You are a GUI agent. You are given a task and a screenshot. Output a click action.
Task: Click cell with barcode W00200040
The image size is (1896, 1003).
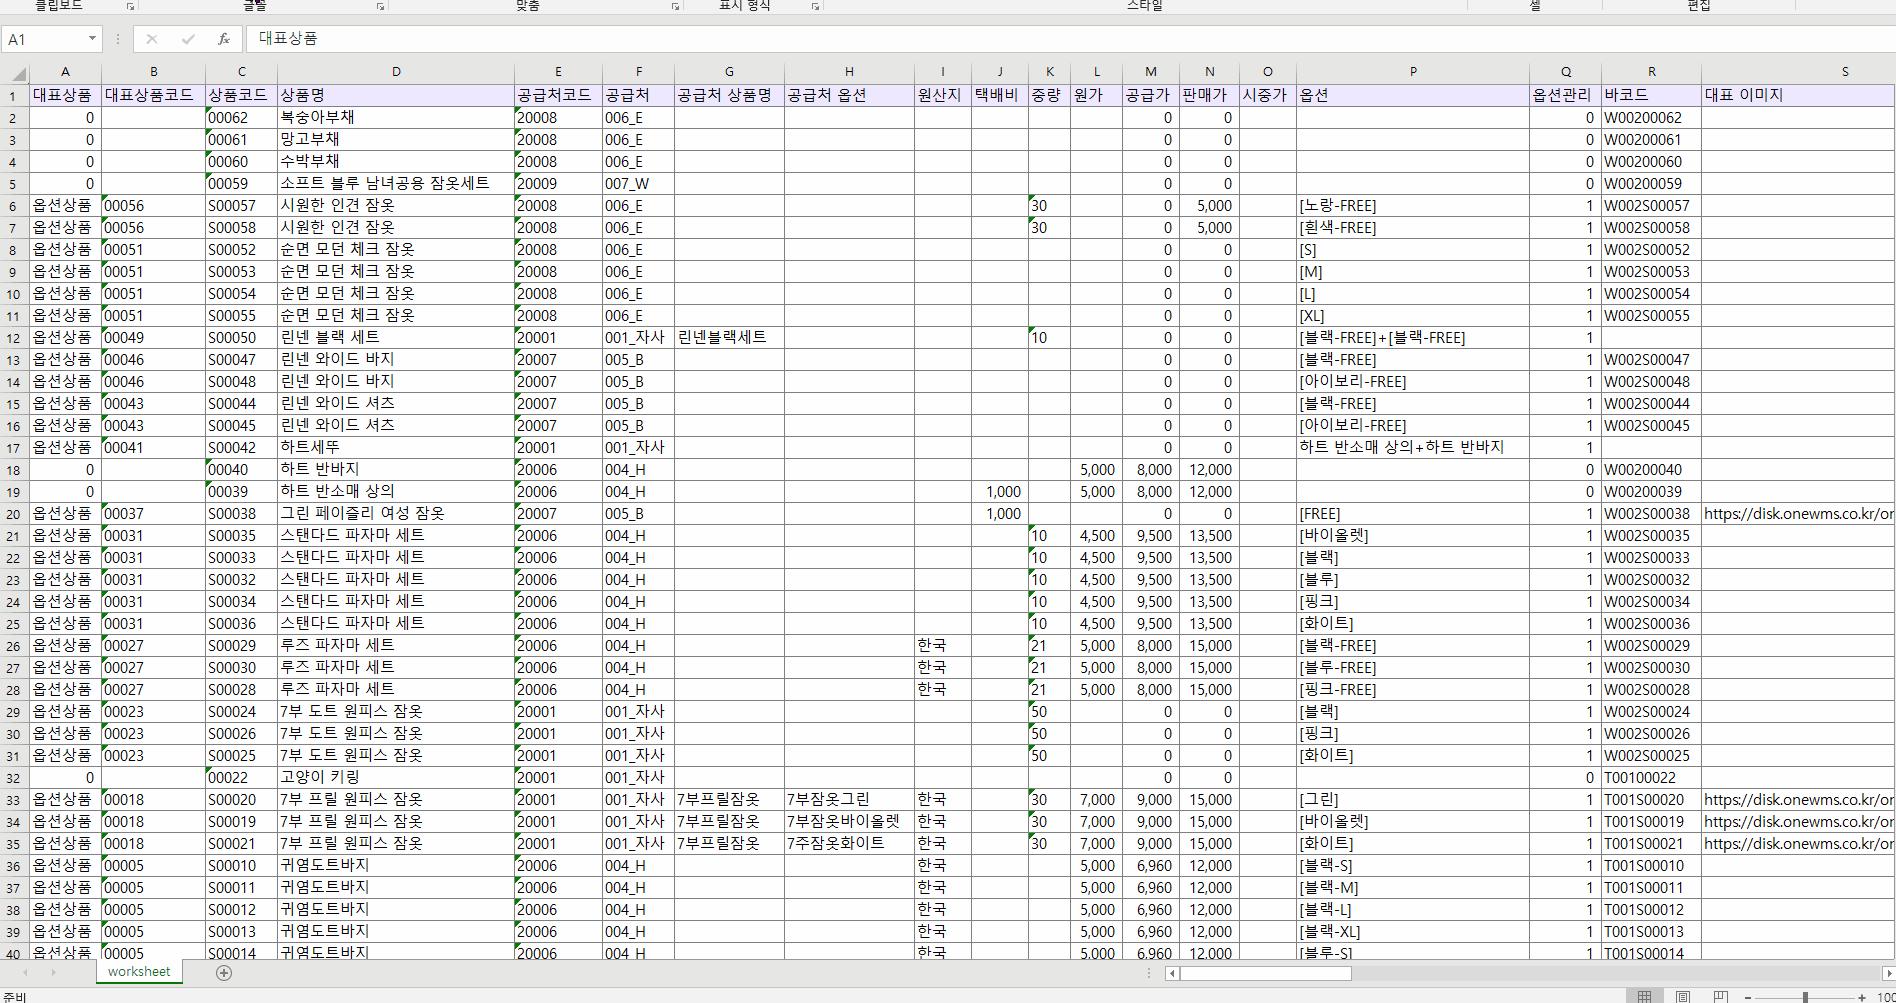pos(1652,469)
